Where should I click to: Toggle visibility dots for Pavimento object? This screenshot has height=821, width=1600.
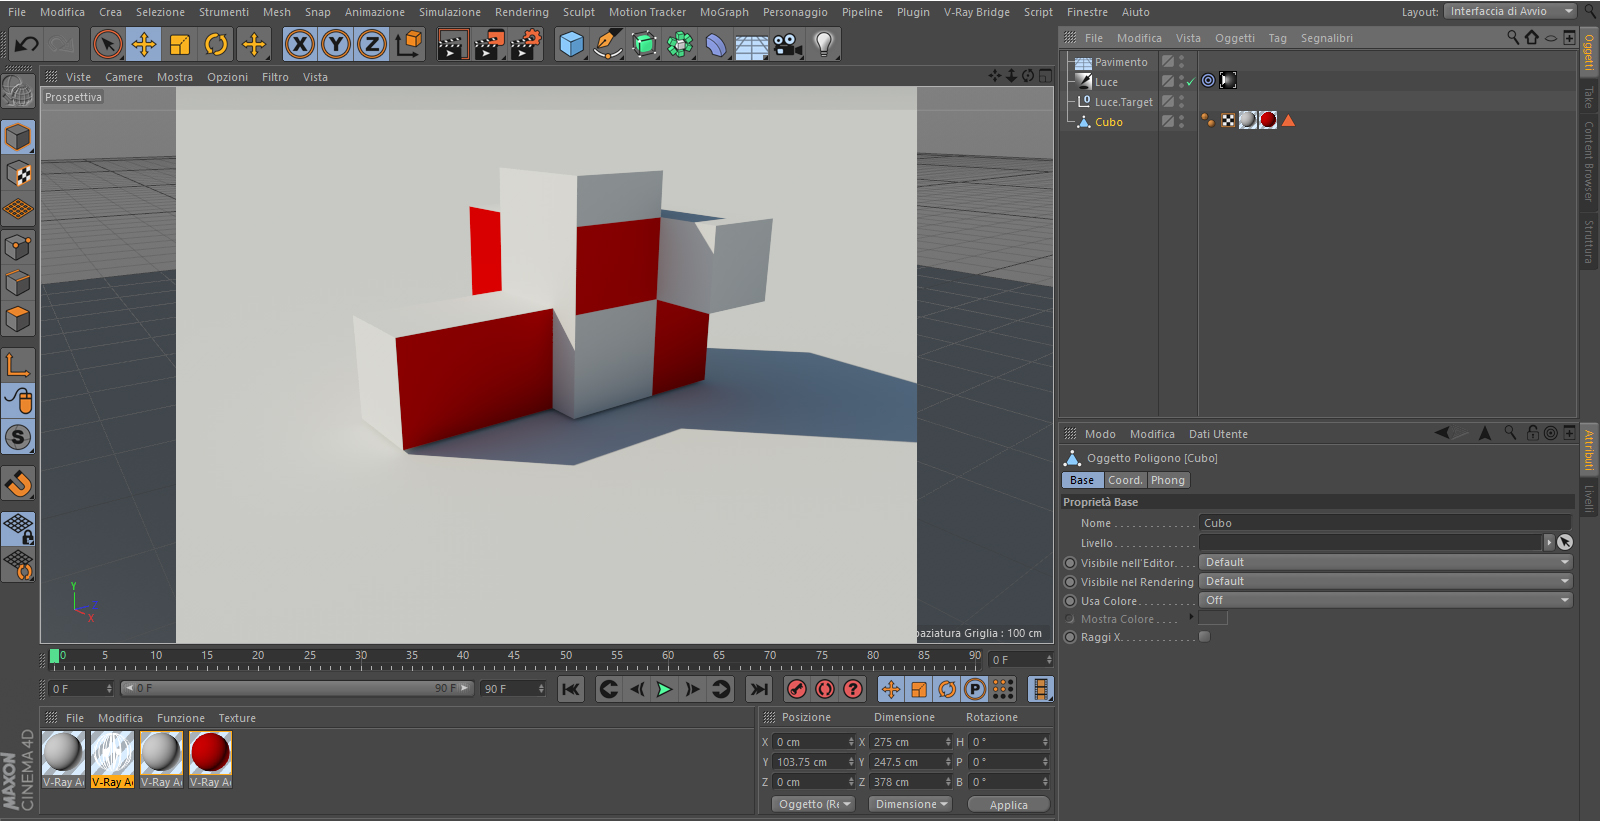coord(1181,62)
